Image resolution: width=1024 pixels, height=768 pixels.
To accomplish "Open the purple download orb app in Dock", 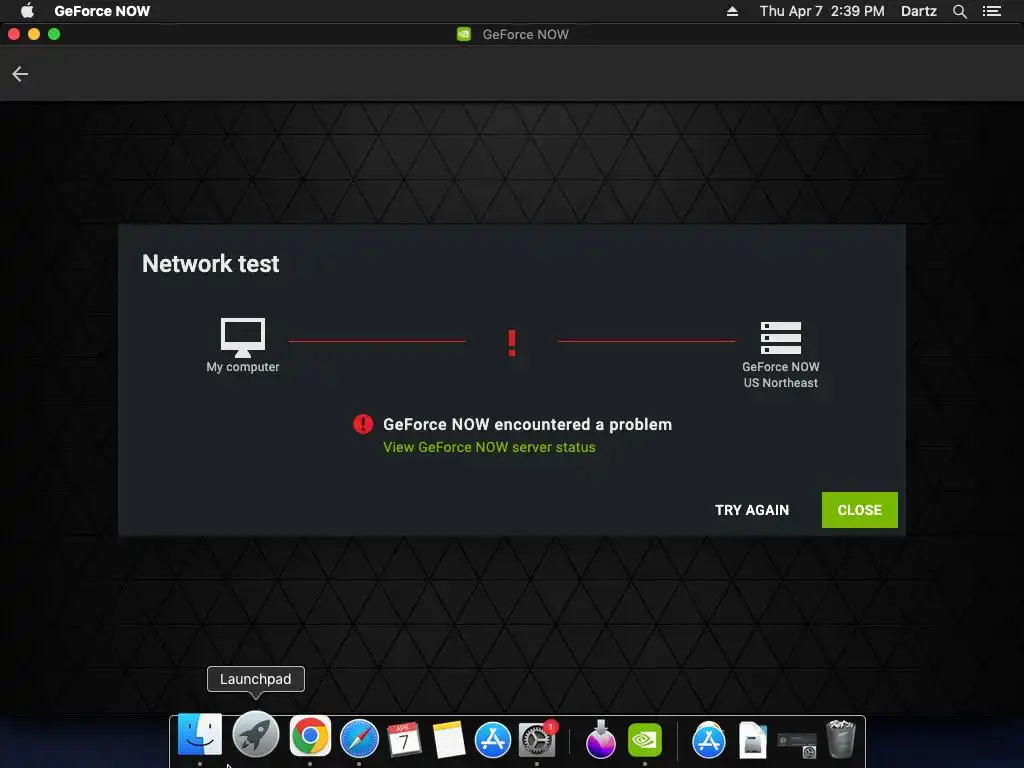I will 600,740.
